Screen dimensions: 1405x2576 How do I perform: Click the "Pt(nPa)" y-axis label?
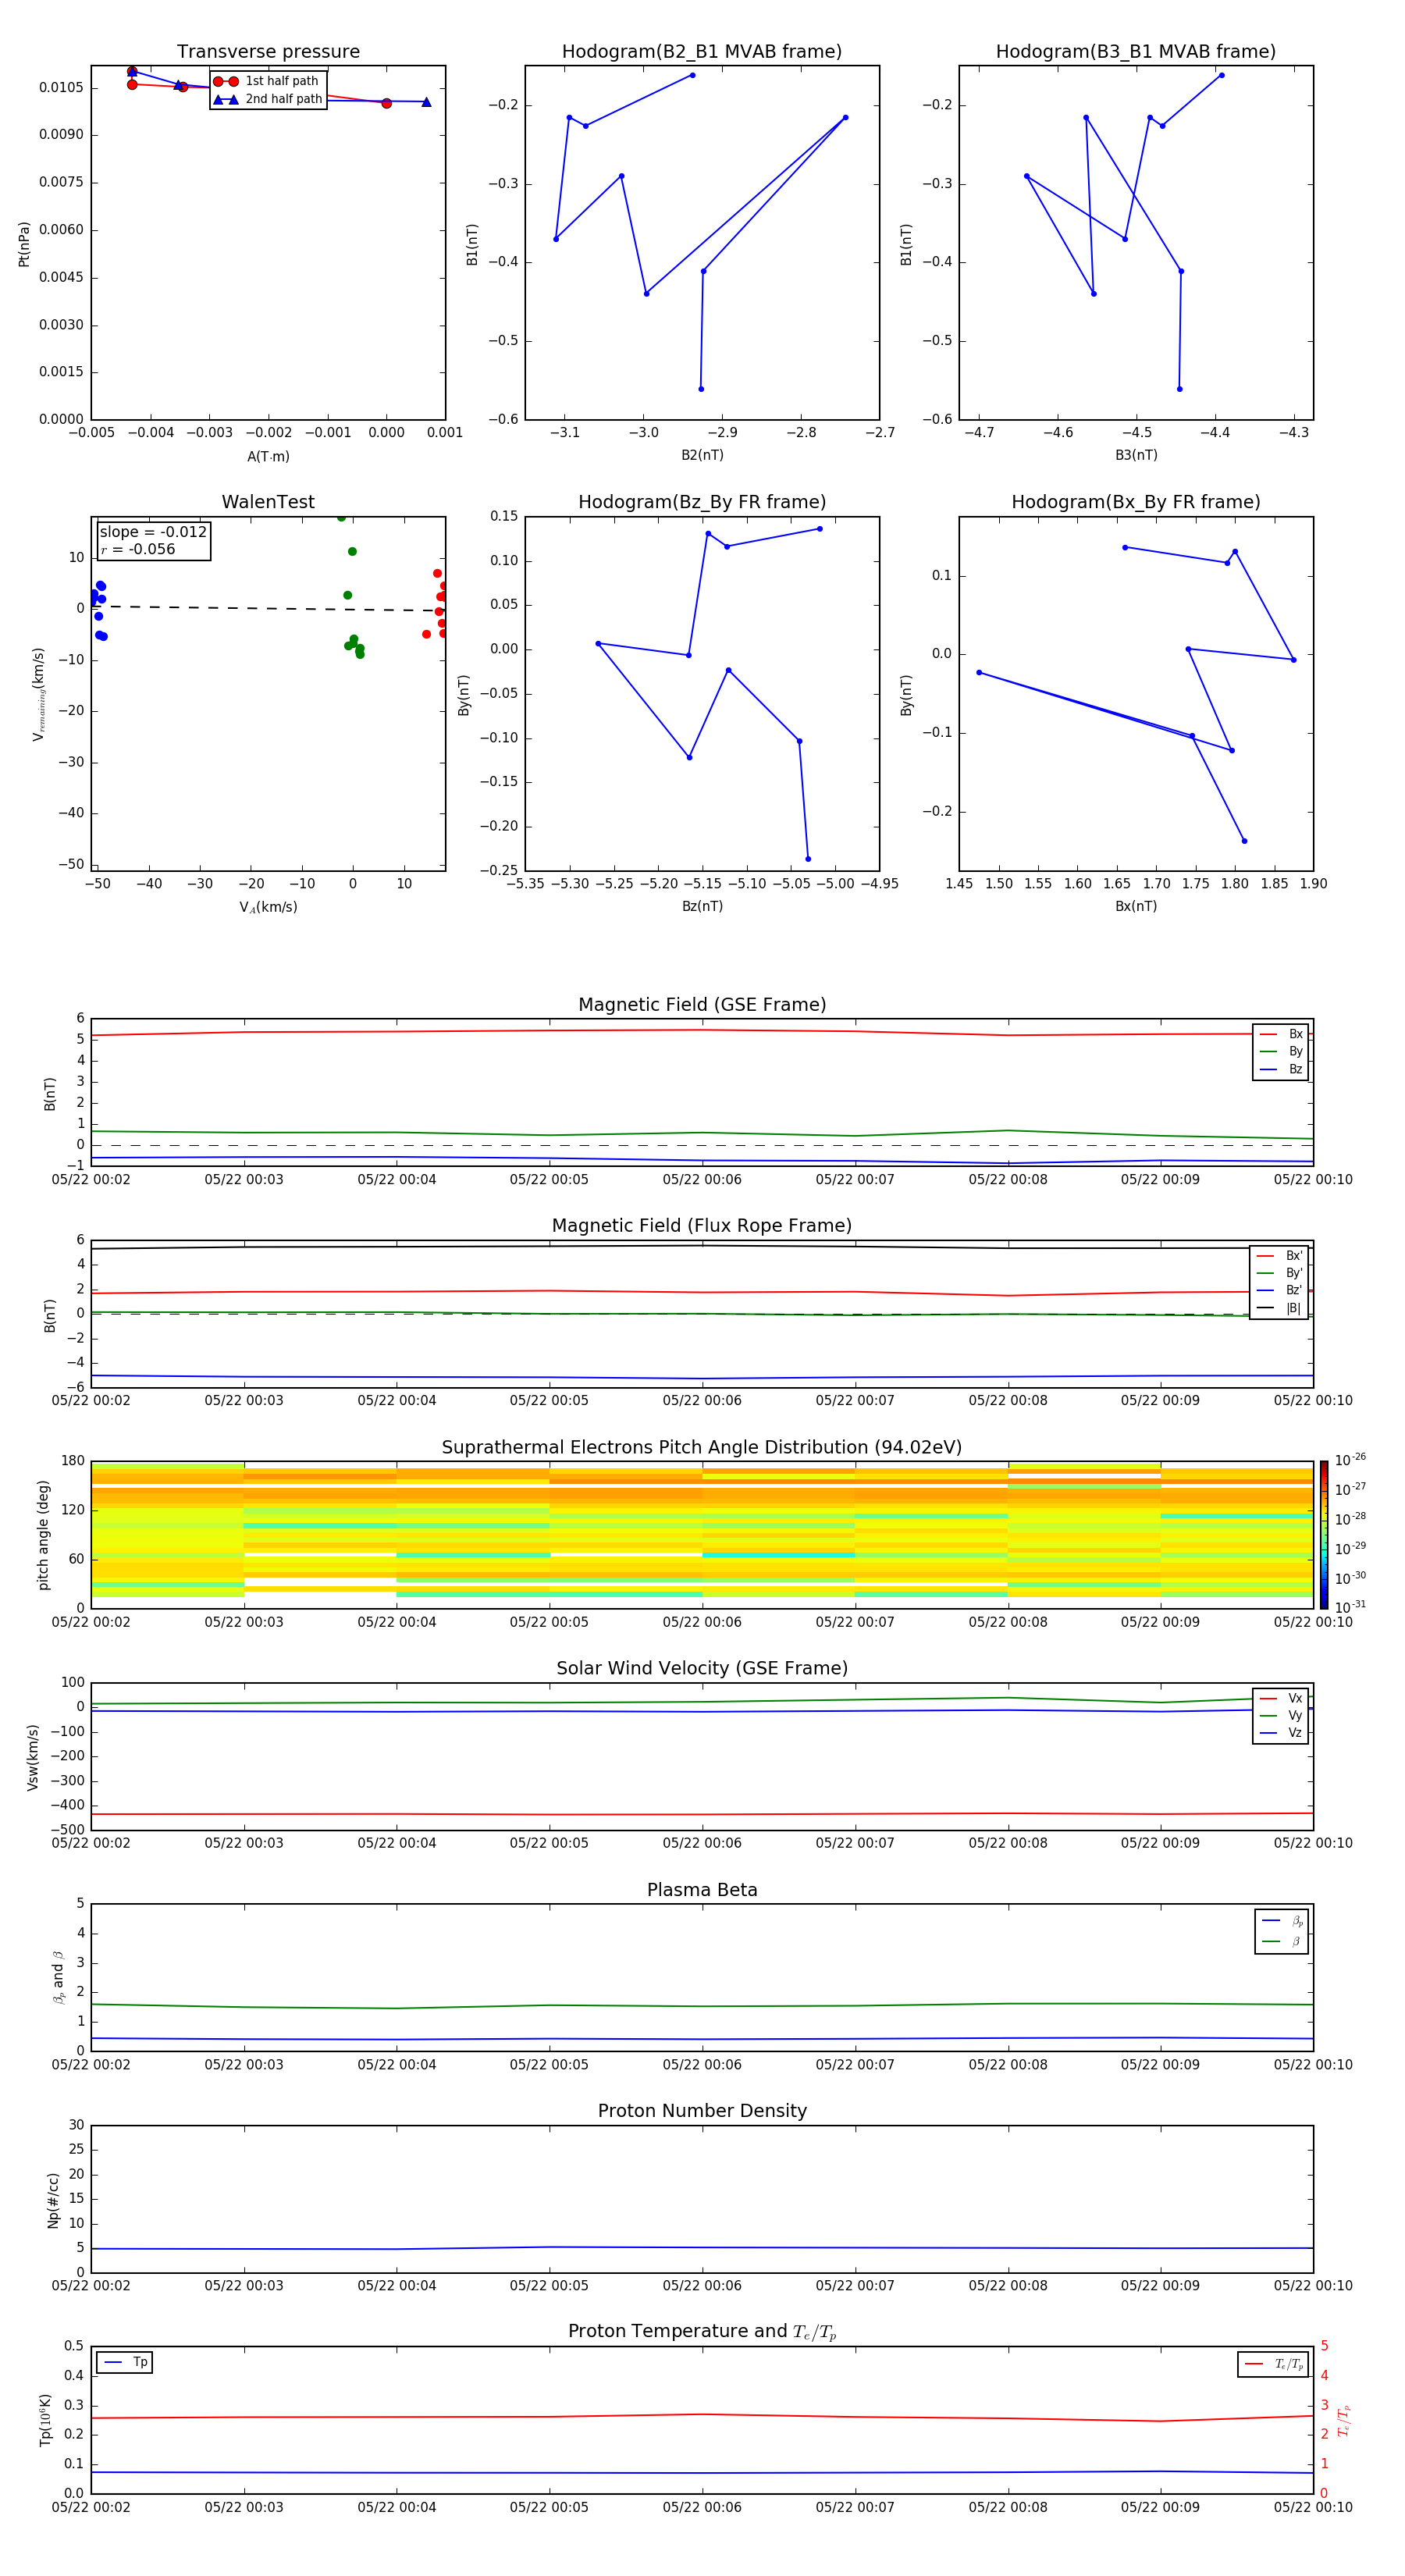tap(24, 243)
